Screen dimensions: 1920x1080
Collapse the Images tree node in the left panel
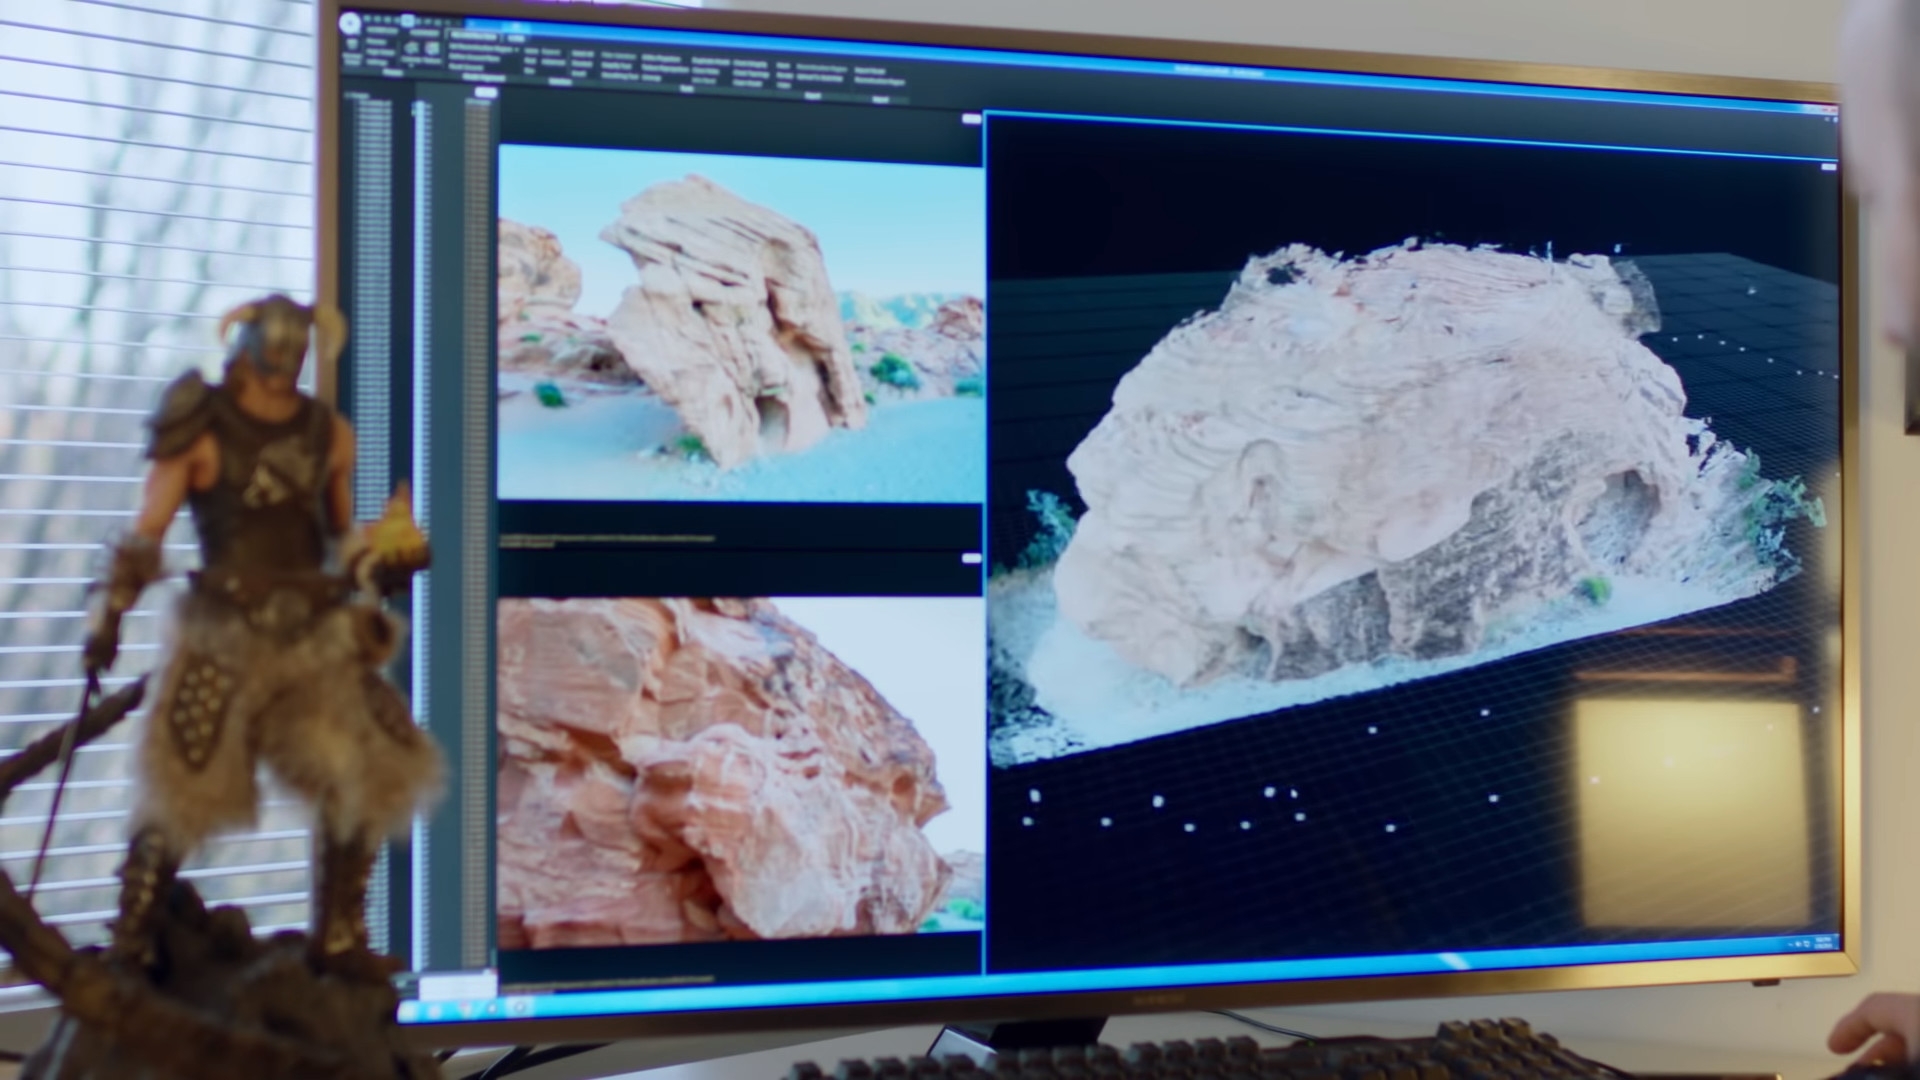pyautogui.click(x=347, y=97)
